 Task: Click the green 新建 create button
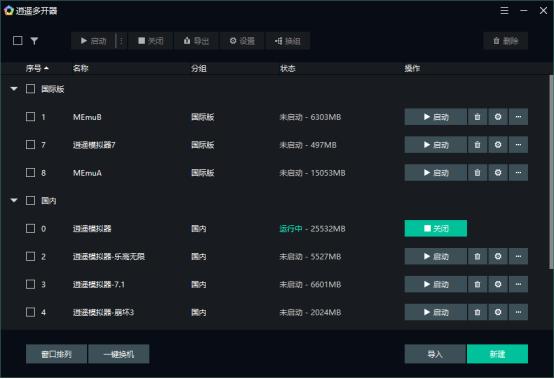pyautogui.click(x=497, y=354)
